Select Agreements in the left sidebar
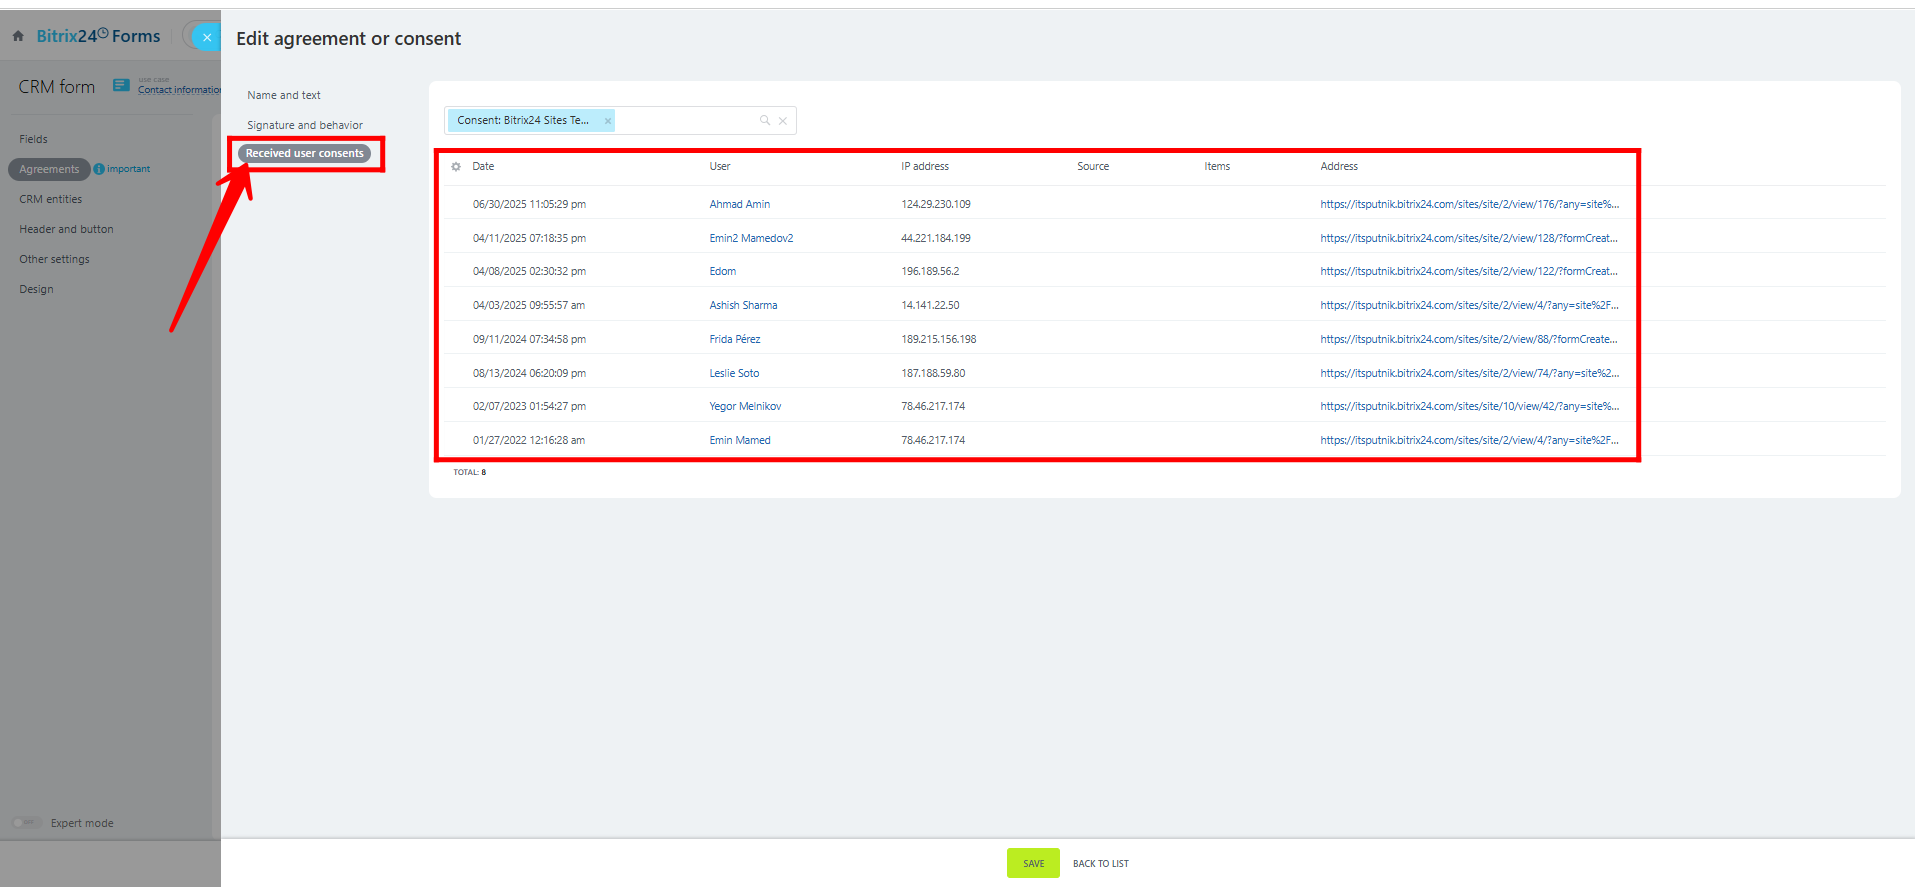The image size is (1915, 887). tap(49, 169)
